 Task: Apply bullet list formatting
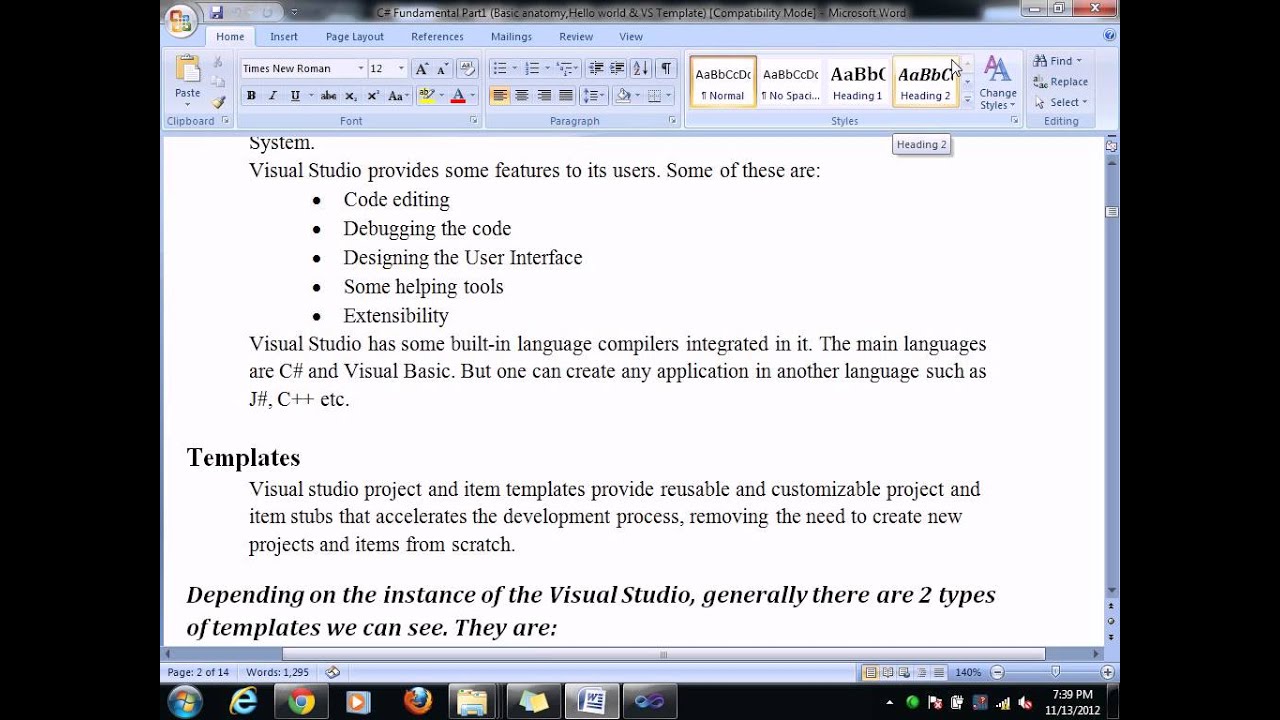(499, 68)
